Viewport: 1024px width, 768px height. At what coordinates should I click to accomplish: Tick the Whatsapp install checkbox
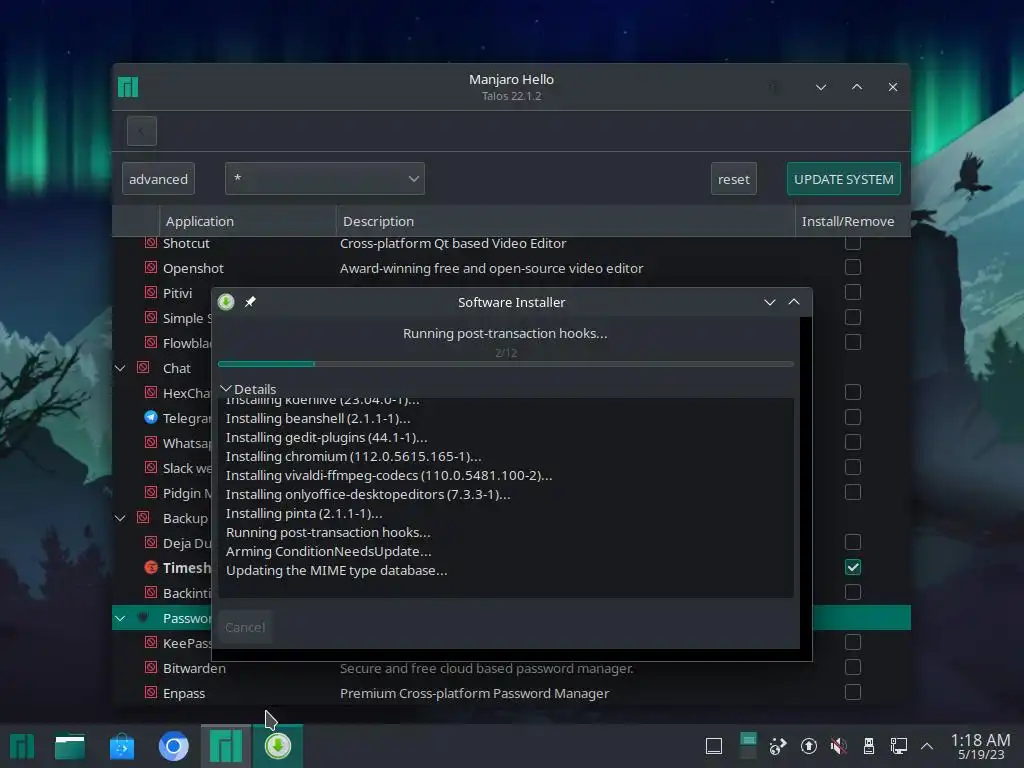852,442
